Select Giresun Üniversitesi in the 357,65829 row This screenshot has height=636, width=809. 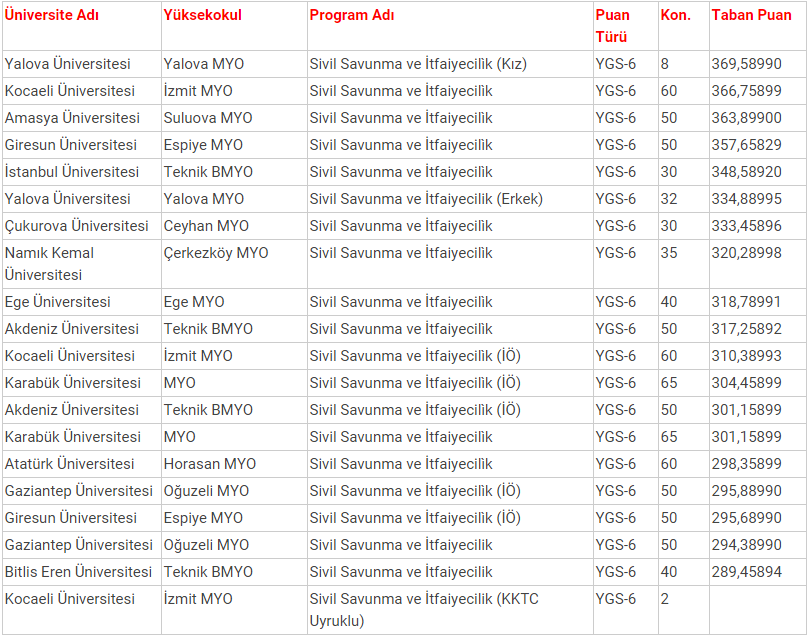(x=71, y=145)
